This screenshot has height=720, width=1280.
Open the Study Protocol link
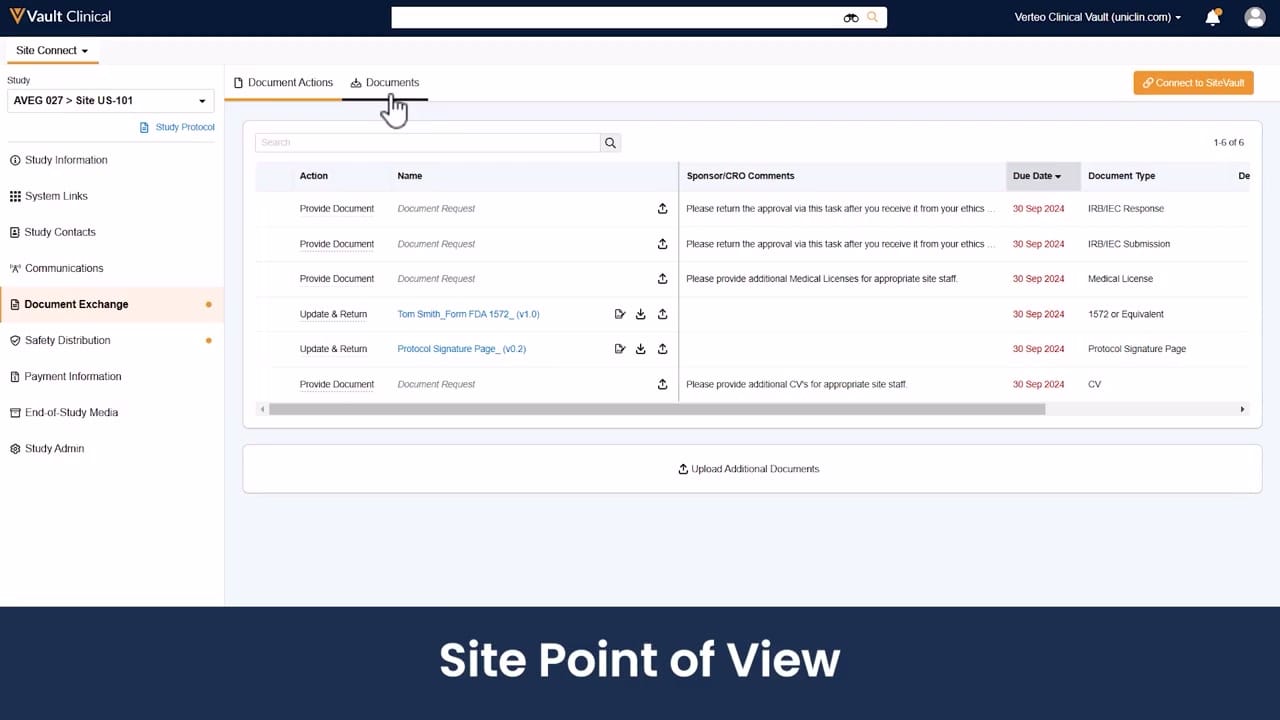(185, 127)
